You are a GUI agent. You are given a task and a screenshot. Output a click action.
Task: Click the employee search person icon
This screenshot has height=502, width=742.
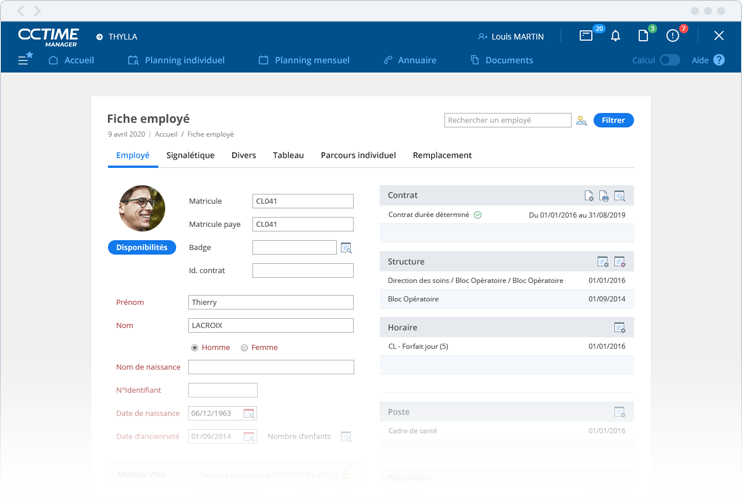[582, 121]
